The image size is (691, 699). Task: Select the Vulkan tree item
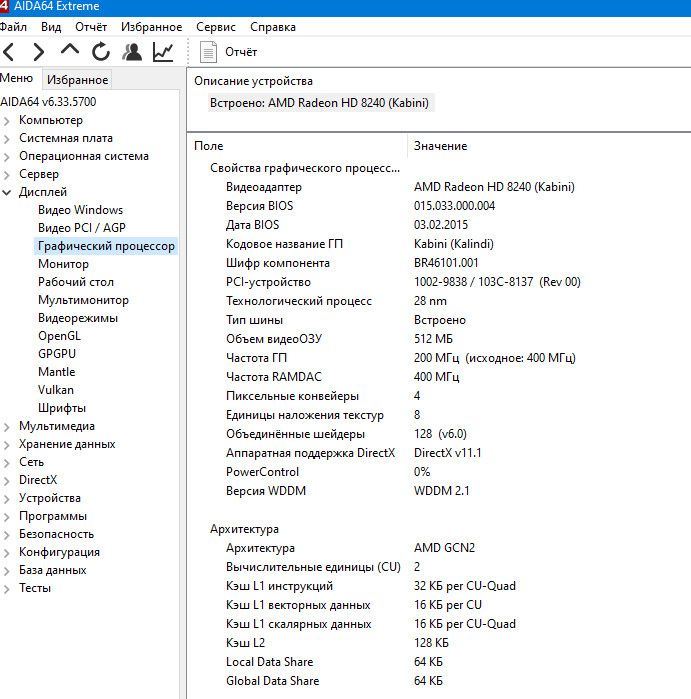click(x=56, y=390)
